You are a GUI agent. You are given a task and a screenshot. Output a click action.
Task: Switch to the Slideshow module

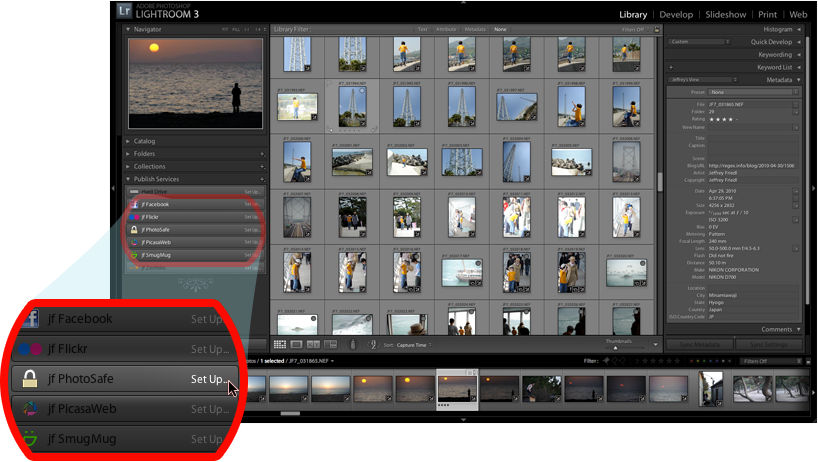(726, 15)
